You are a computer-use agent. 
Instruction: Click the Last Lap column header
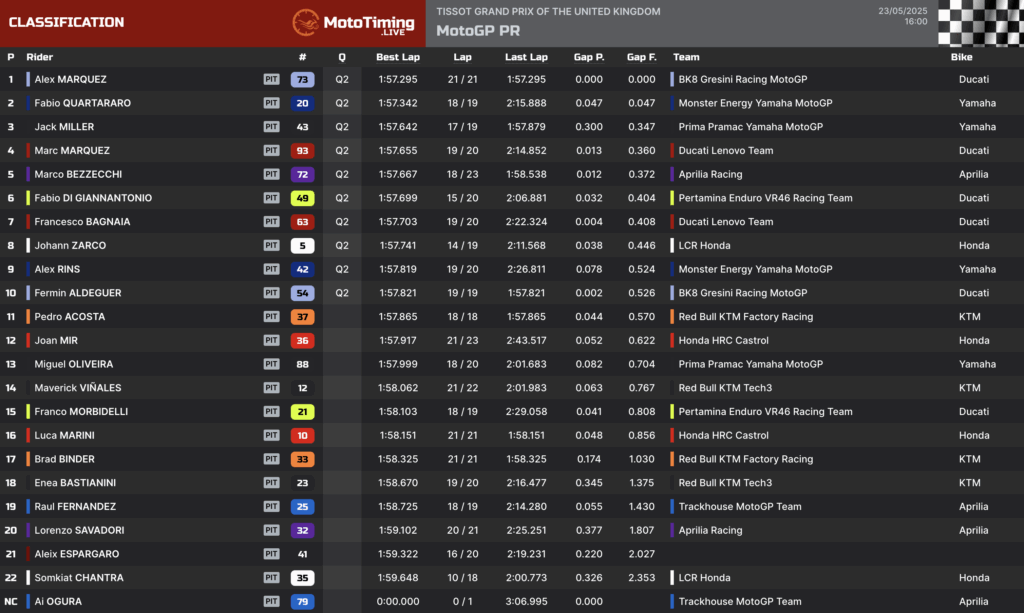(526, 57)
